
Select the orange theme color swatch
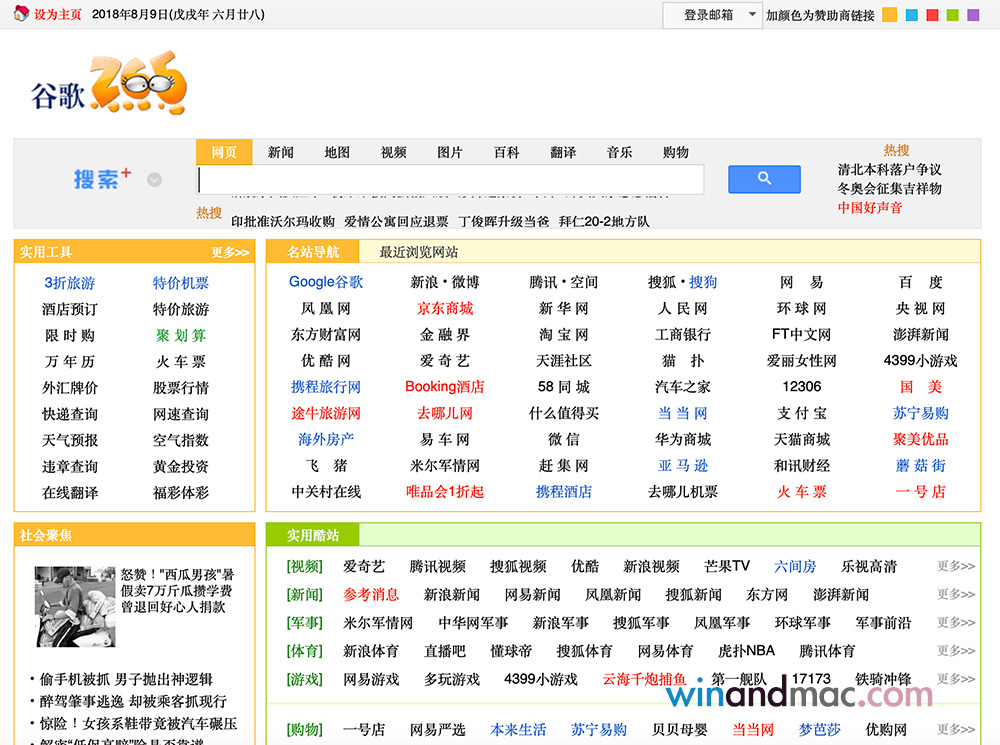pos(889,15)
